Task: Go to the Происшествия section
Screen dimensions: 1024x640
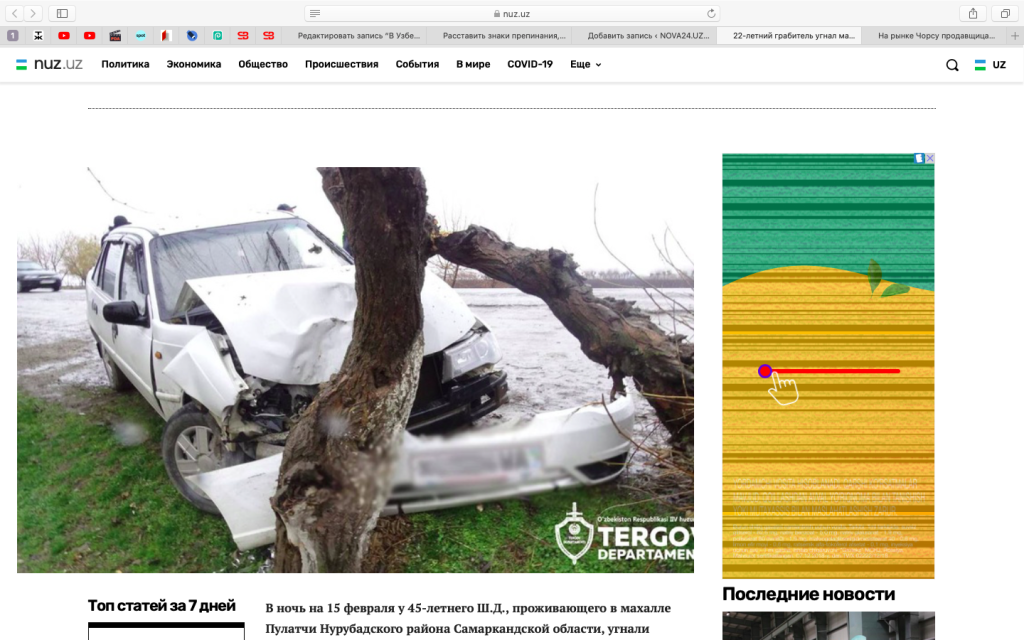Action: pos(341,64)
